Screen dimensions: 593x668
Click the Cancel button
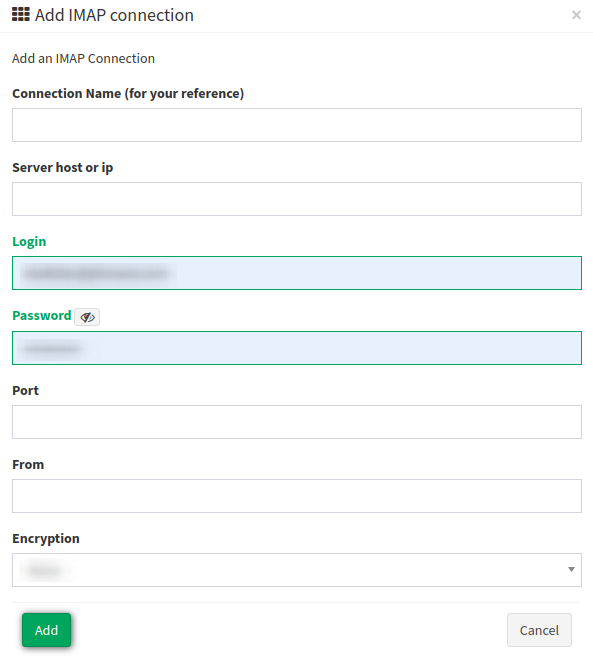(539, 630)
